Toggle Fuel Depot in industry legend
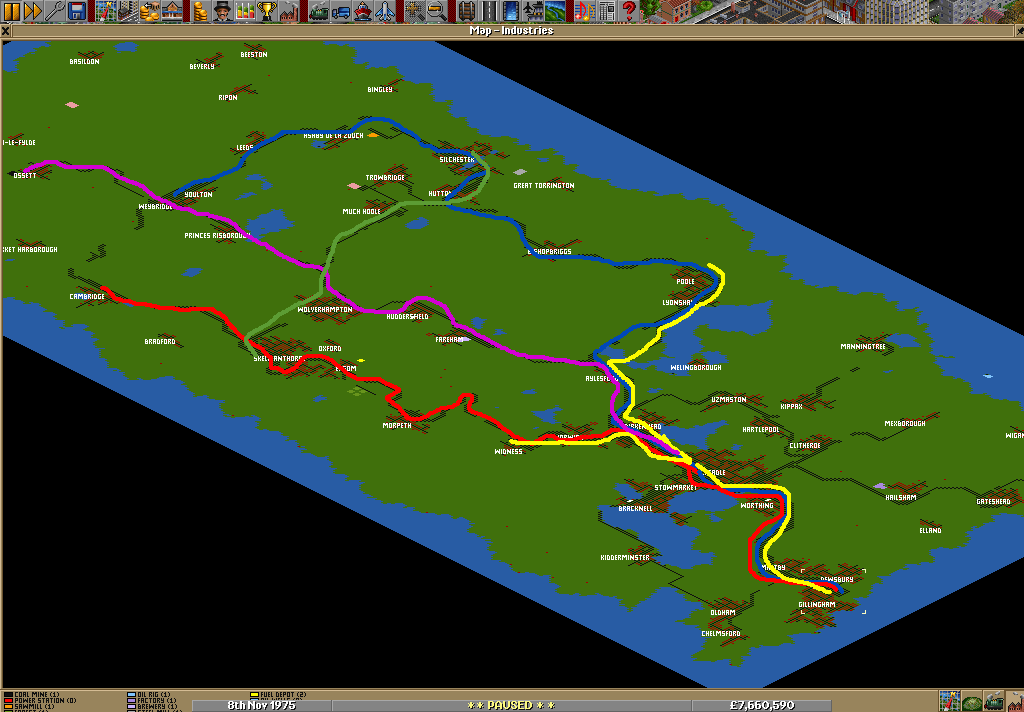1024x712 pixels. coord(278,694)
